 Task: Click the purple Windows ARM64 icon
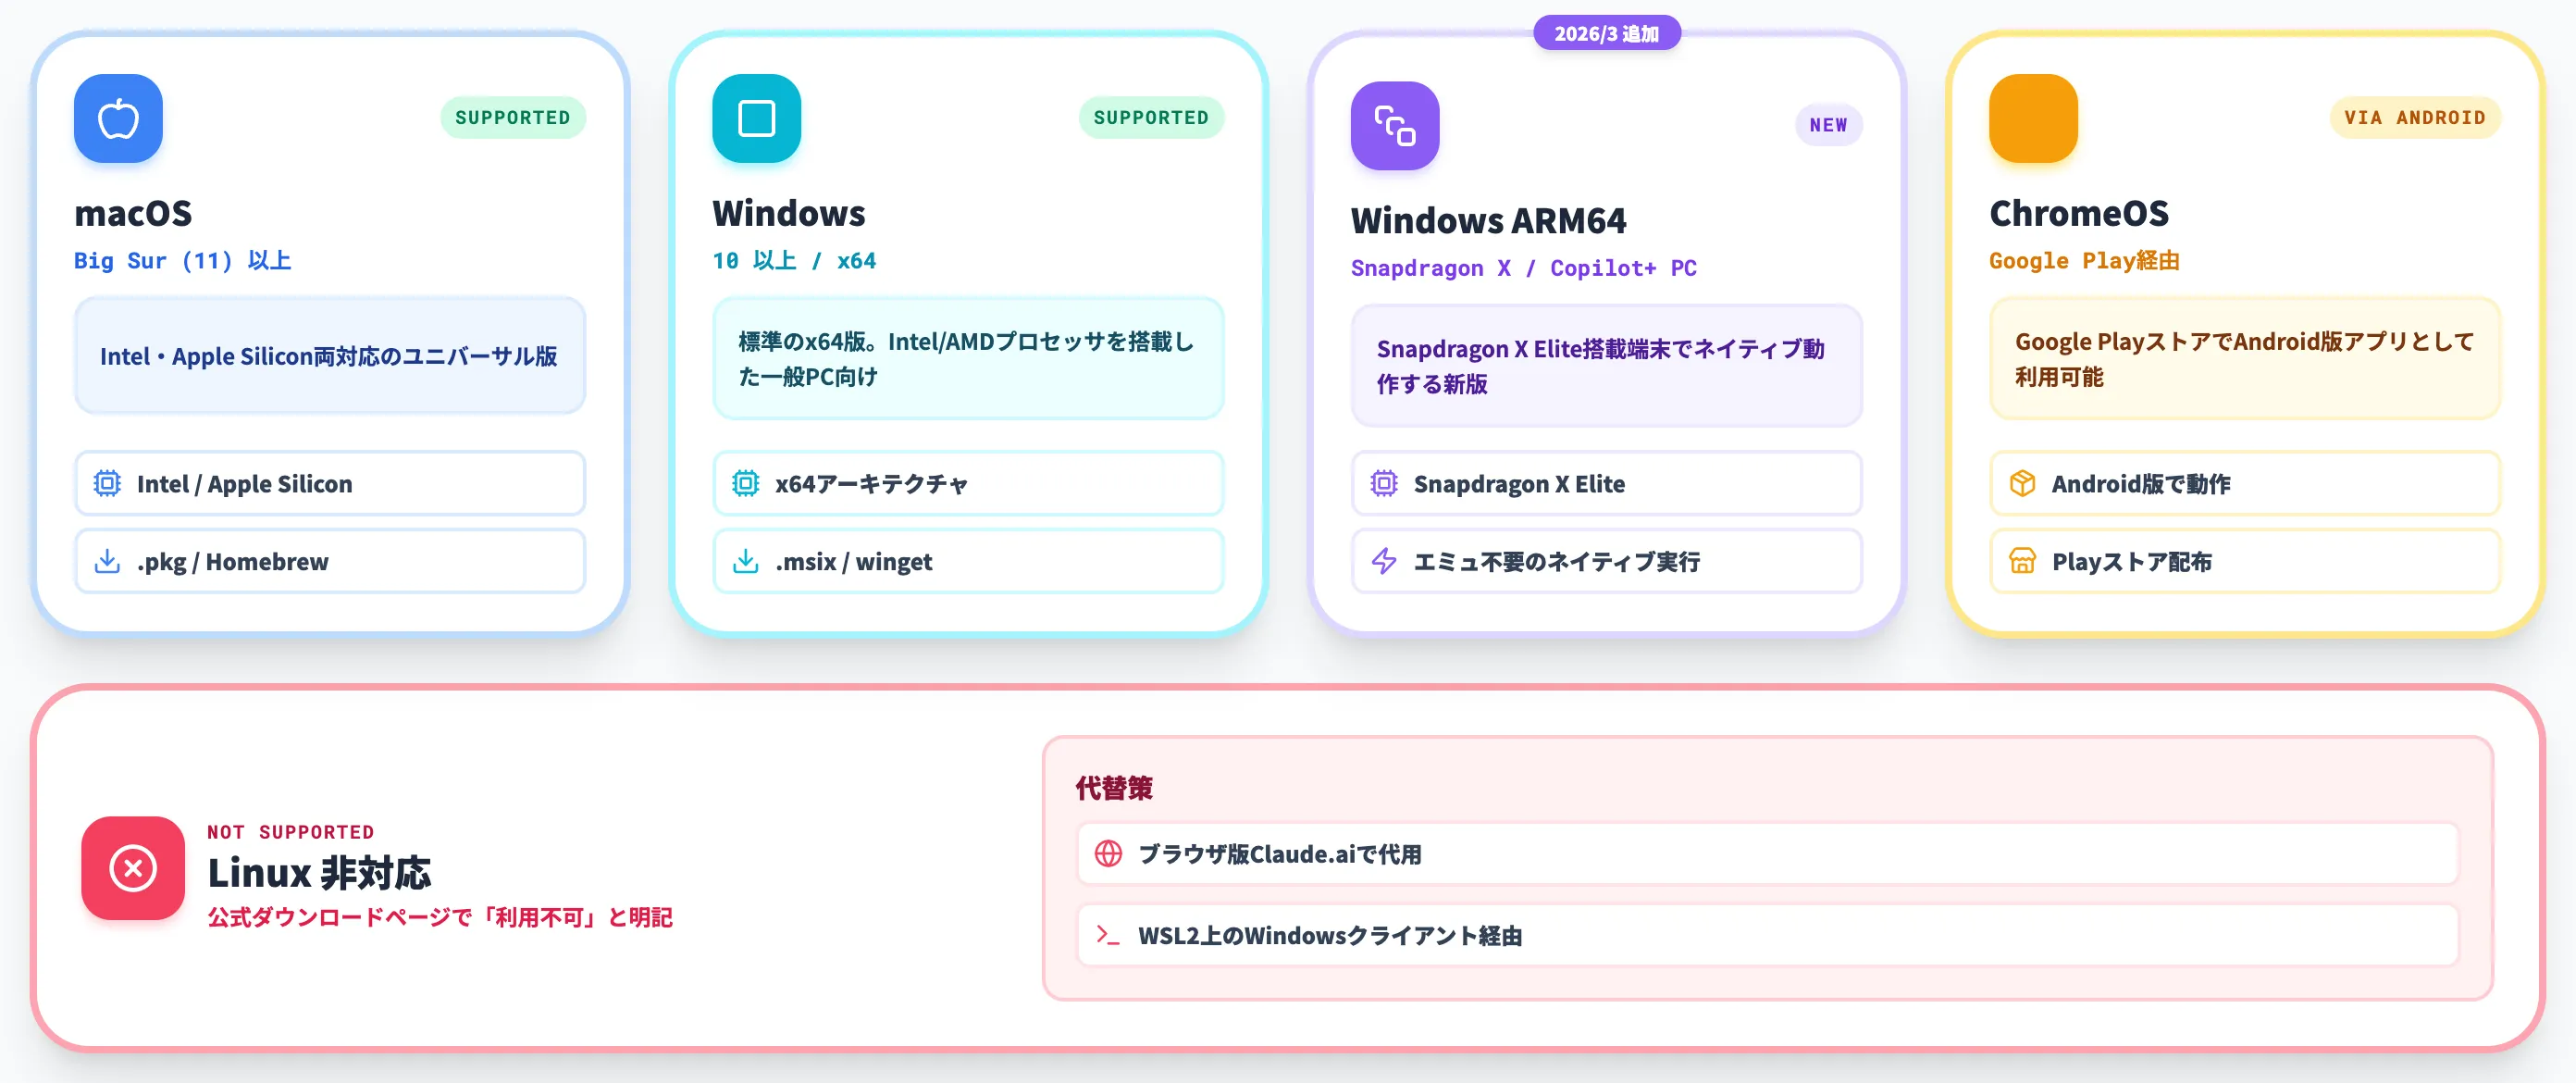[1394, 126]
